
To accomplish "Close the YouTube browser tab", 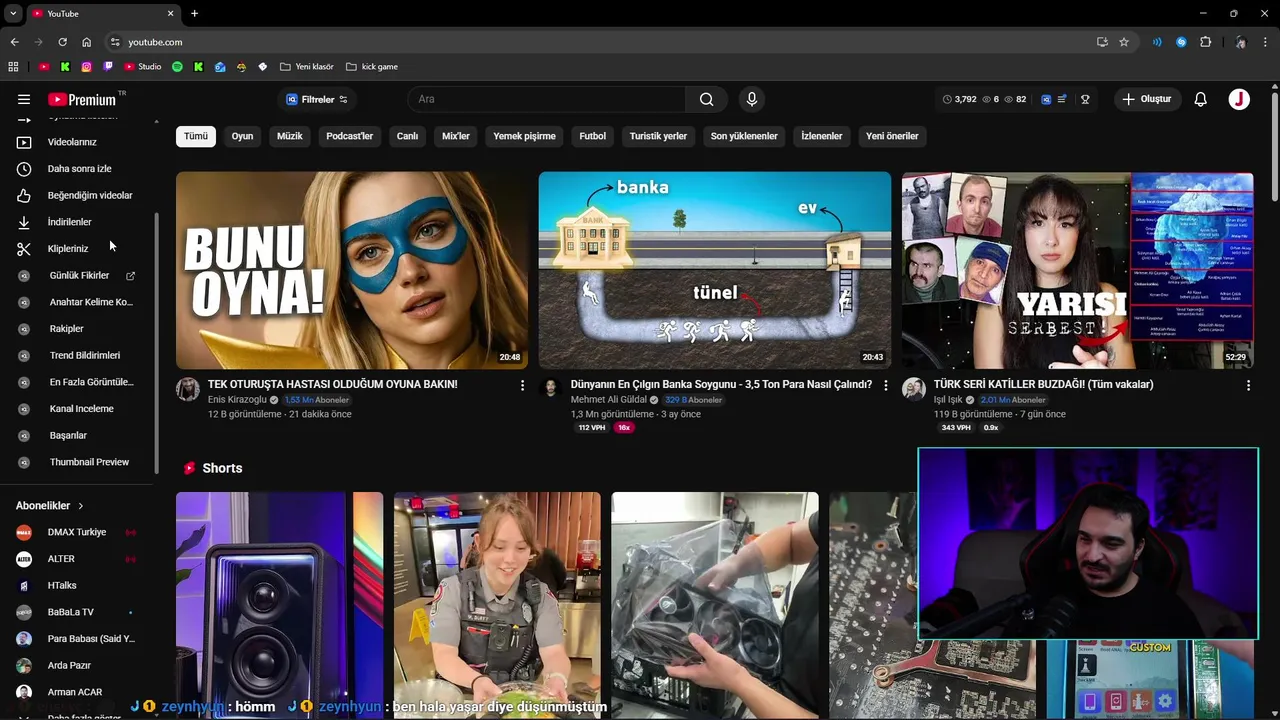I will tap(170, 13).
